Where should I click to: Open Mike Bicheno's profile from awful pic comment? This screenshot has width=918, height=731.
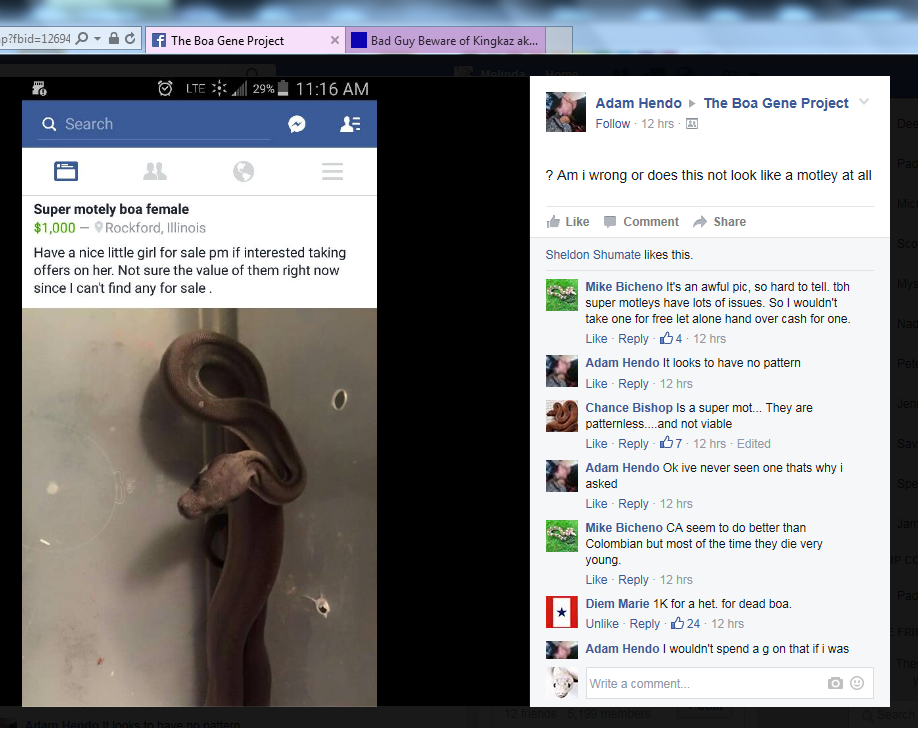[624, 287]
